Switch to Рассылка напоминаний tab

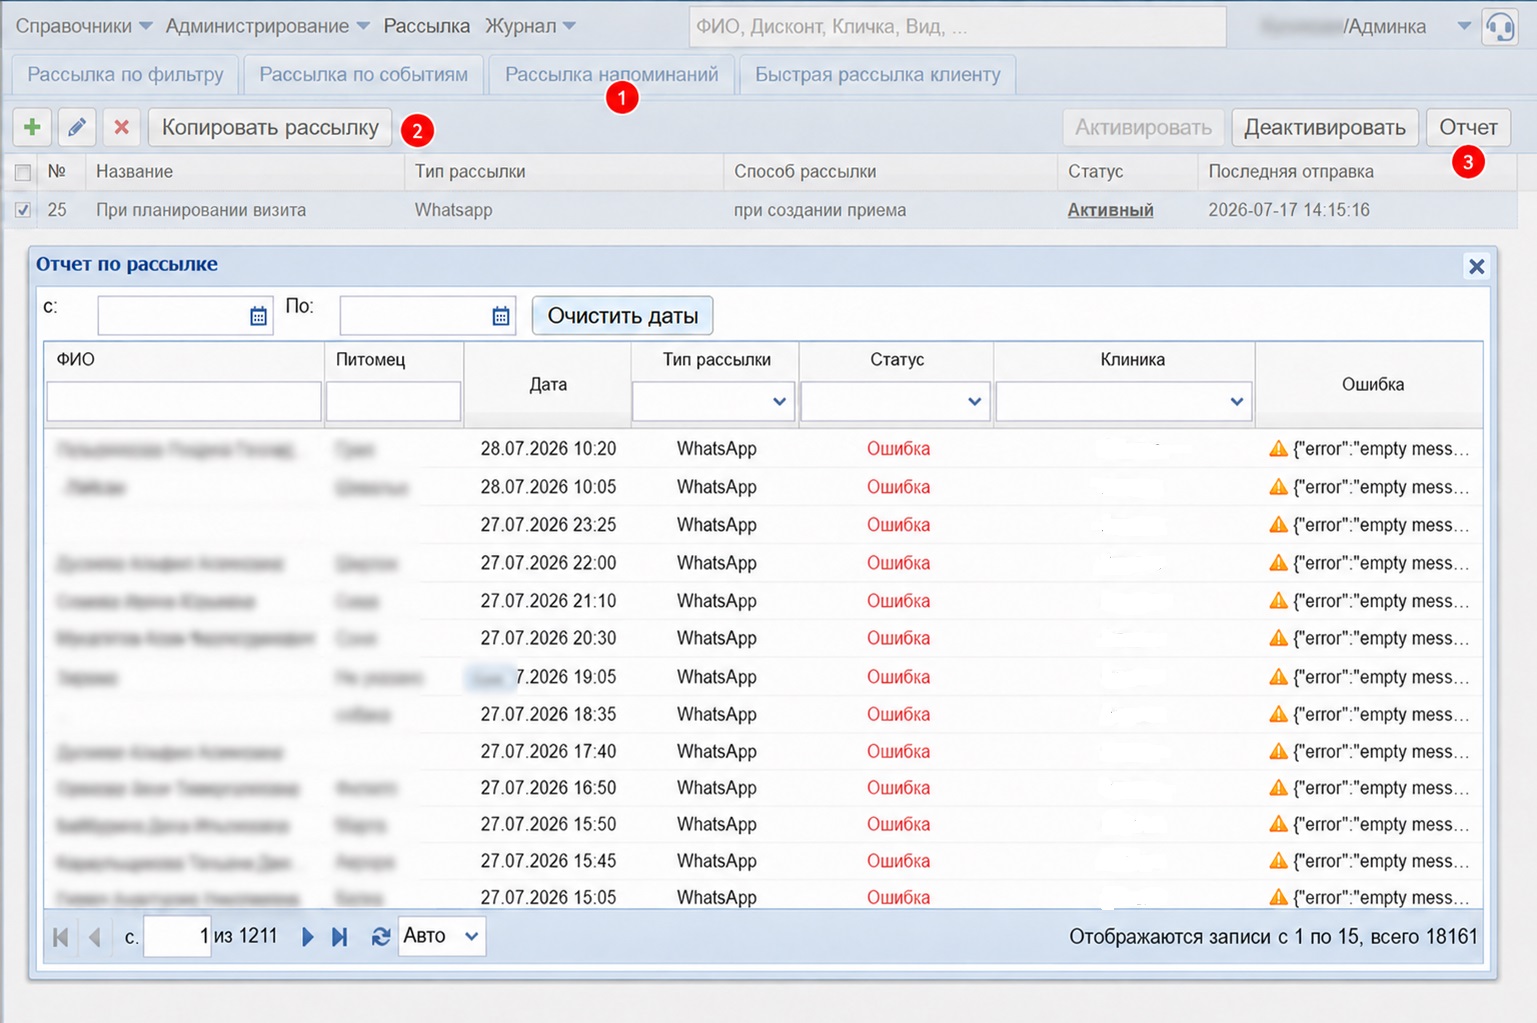click(611, 75)
